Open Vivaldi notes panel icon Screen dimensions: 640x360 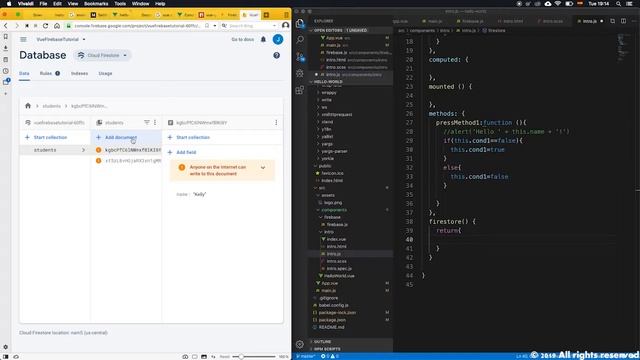6,60
